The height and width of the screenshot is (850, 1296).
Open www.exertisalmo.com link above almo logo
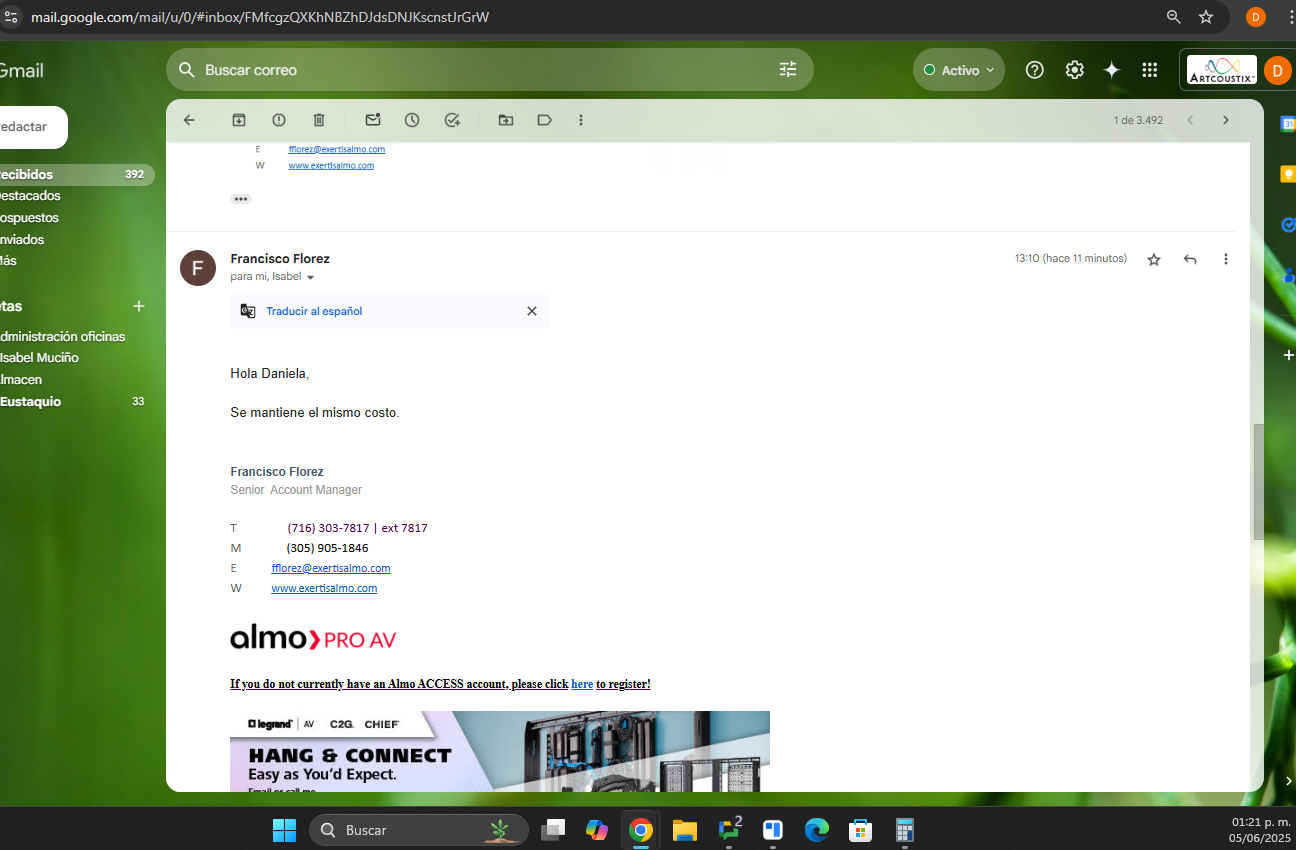coord(324,588)
